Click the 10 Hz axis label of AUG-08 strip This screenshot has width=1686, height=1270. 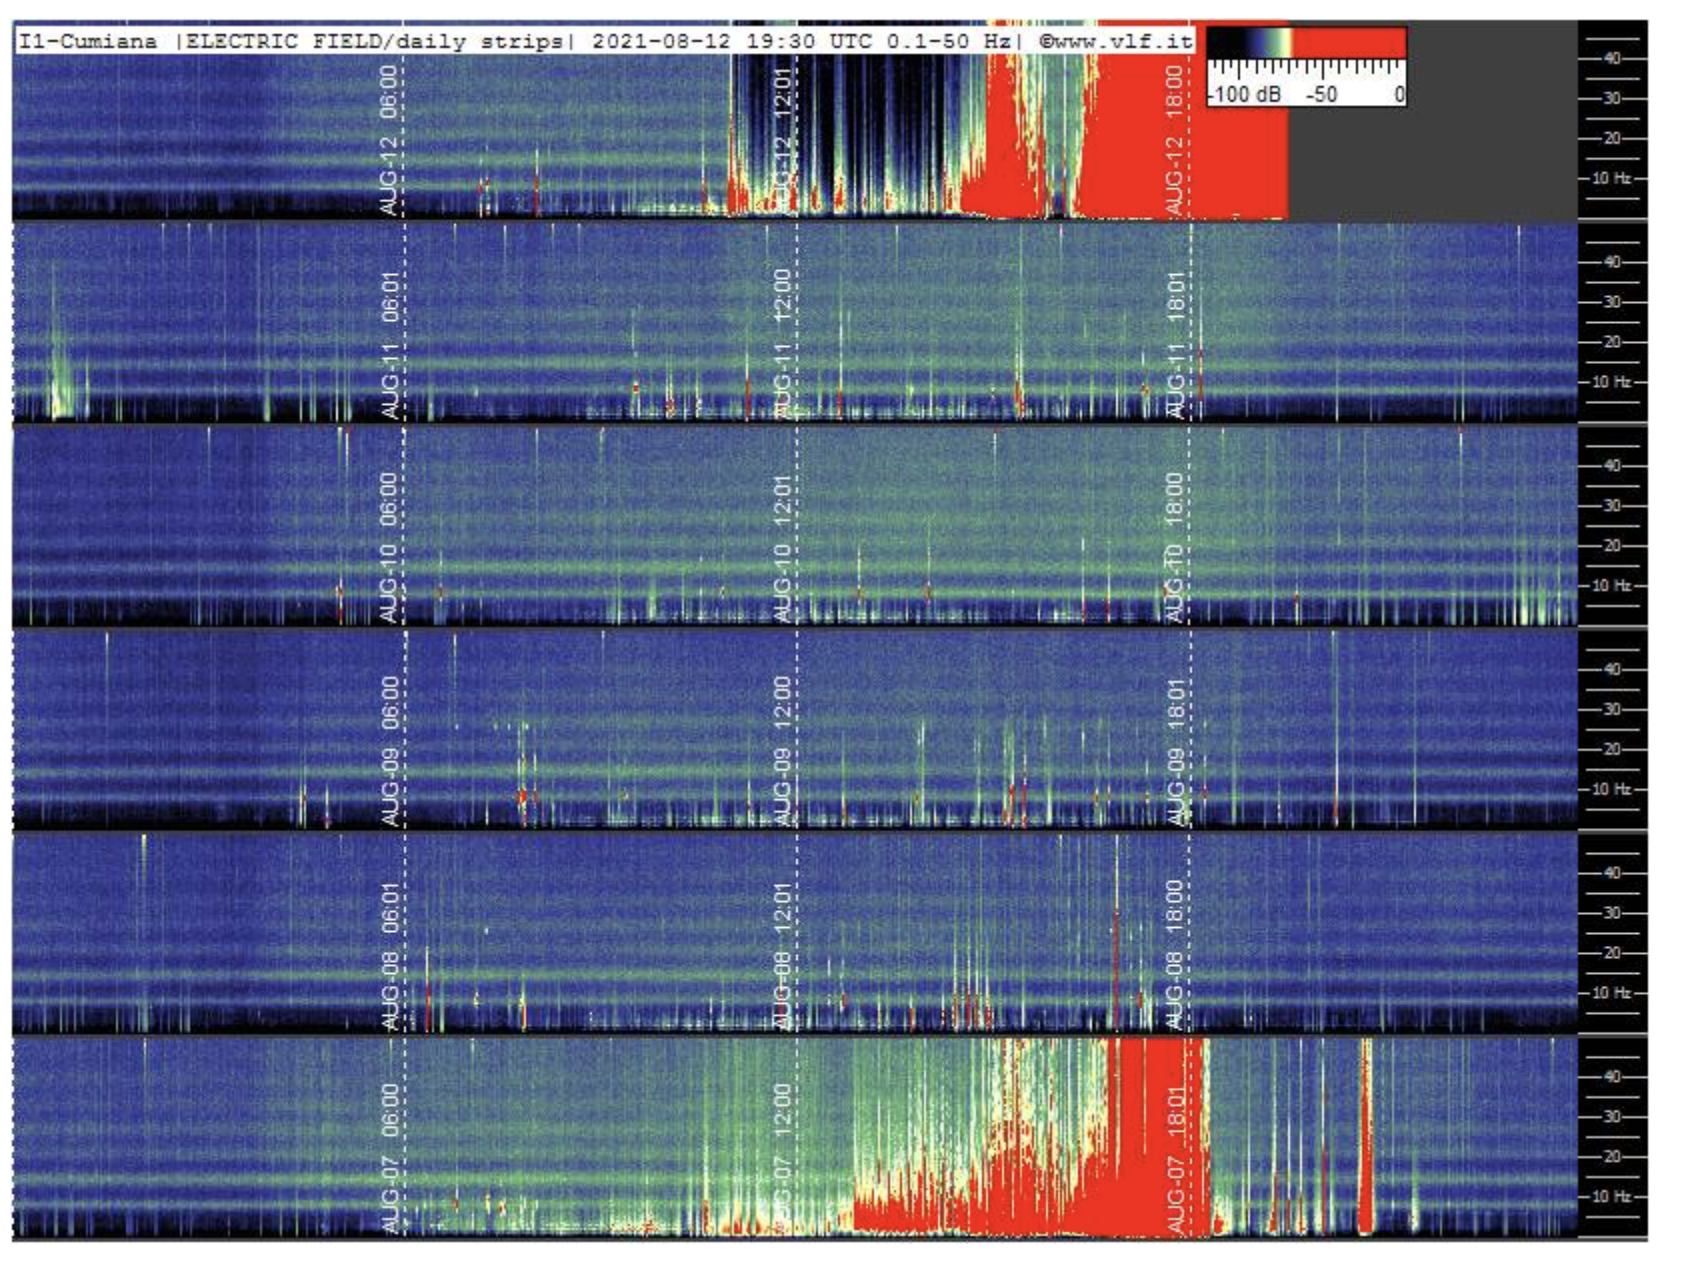[x=1611, y=993]
